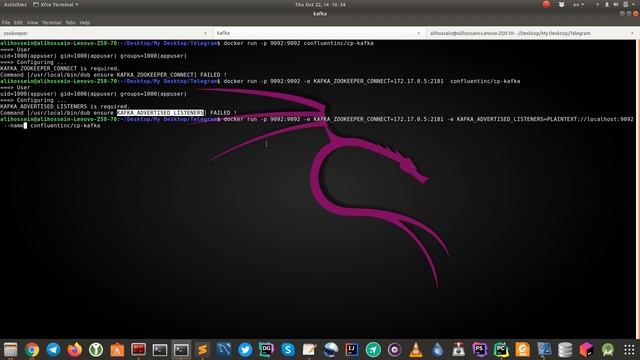The height and width of the screenshot is (360, 640).
Task: Click 'KAFKA_ADVERTISED_LISTENERS is required.' line
Action: [65, 107]
